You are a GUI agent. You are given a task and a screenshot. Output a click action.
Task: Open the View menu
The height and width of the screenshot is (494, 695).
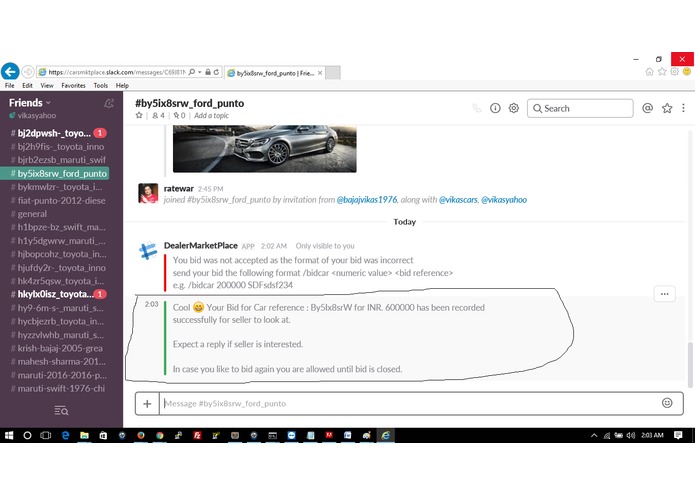click(x=47, y=86)
